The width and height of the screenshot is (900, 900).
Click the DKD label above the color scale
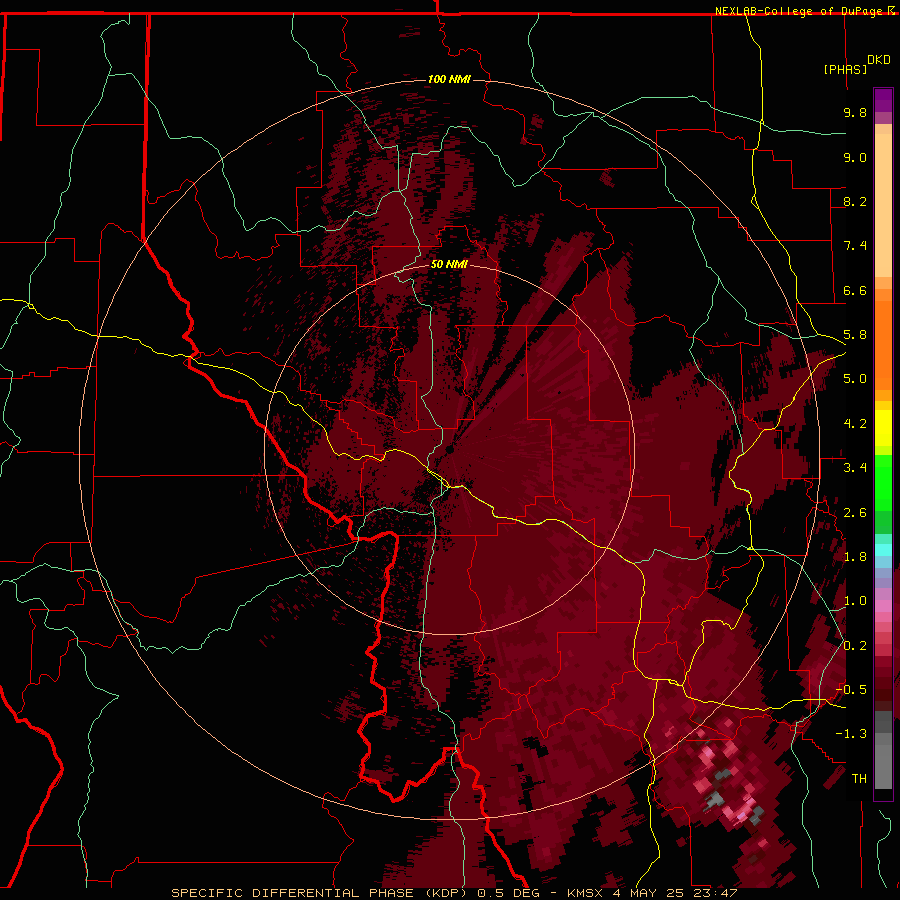[x=879, y=60]
